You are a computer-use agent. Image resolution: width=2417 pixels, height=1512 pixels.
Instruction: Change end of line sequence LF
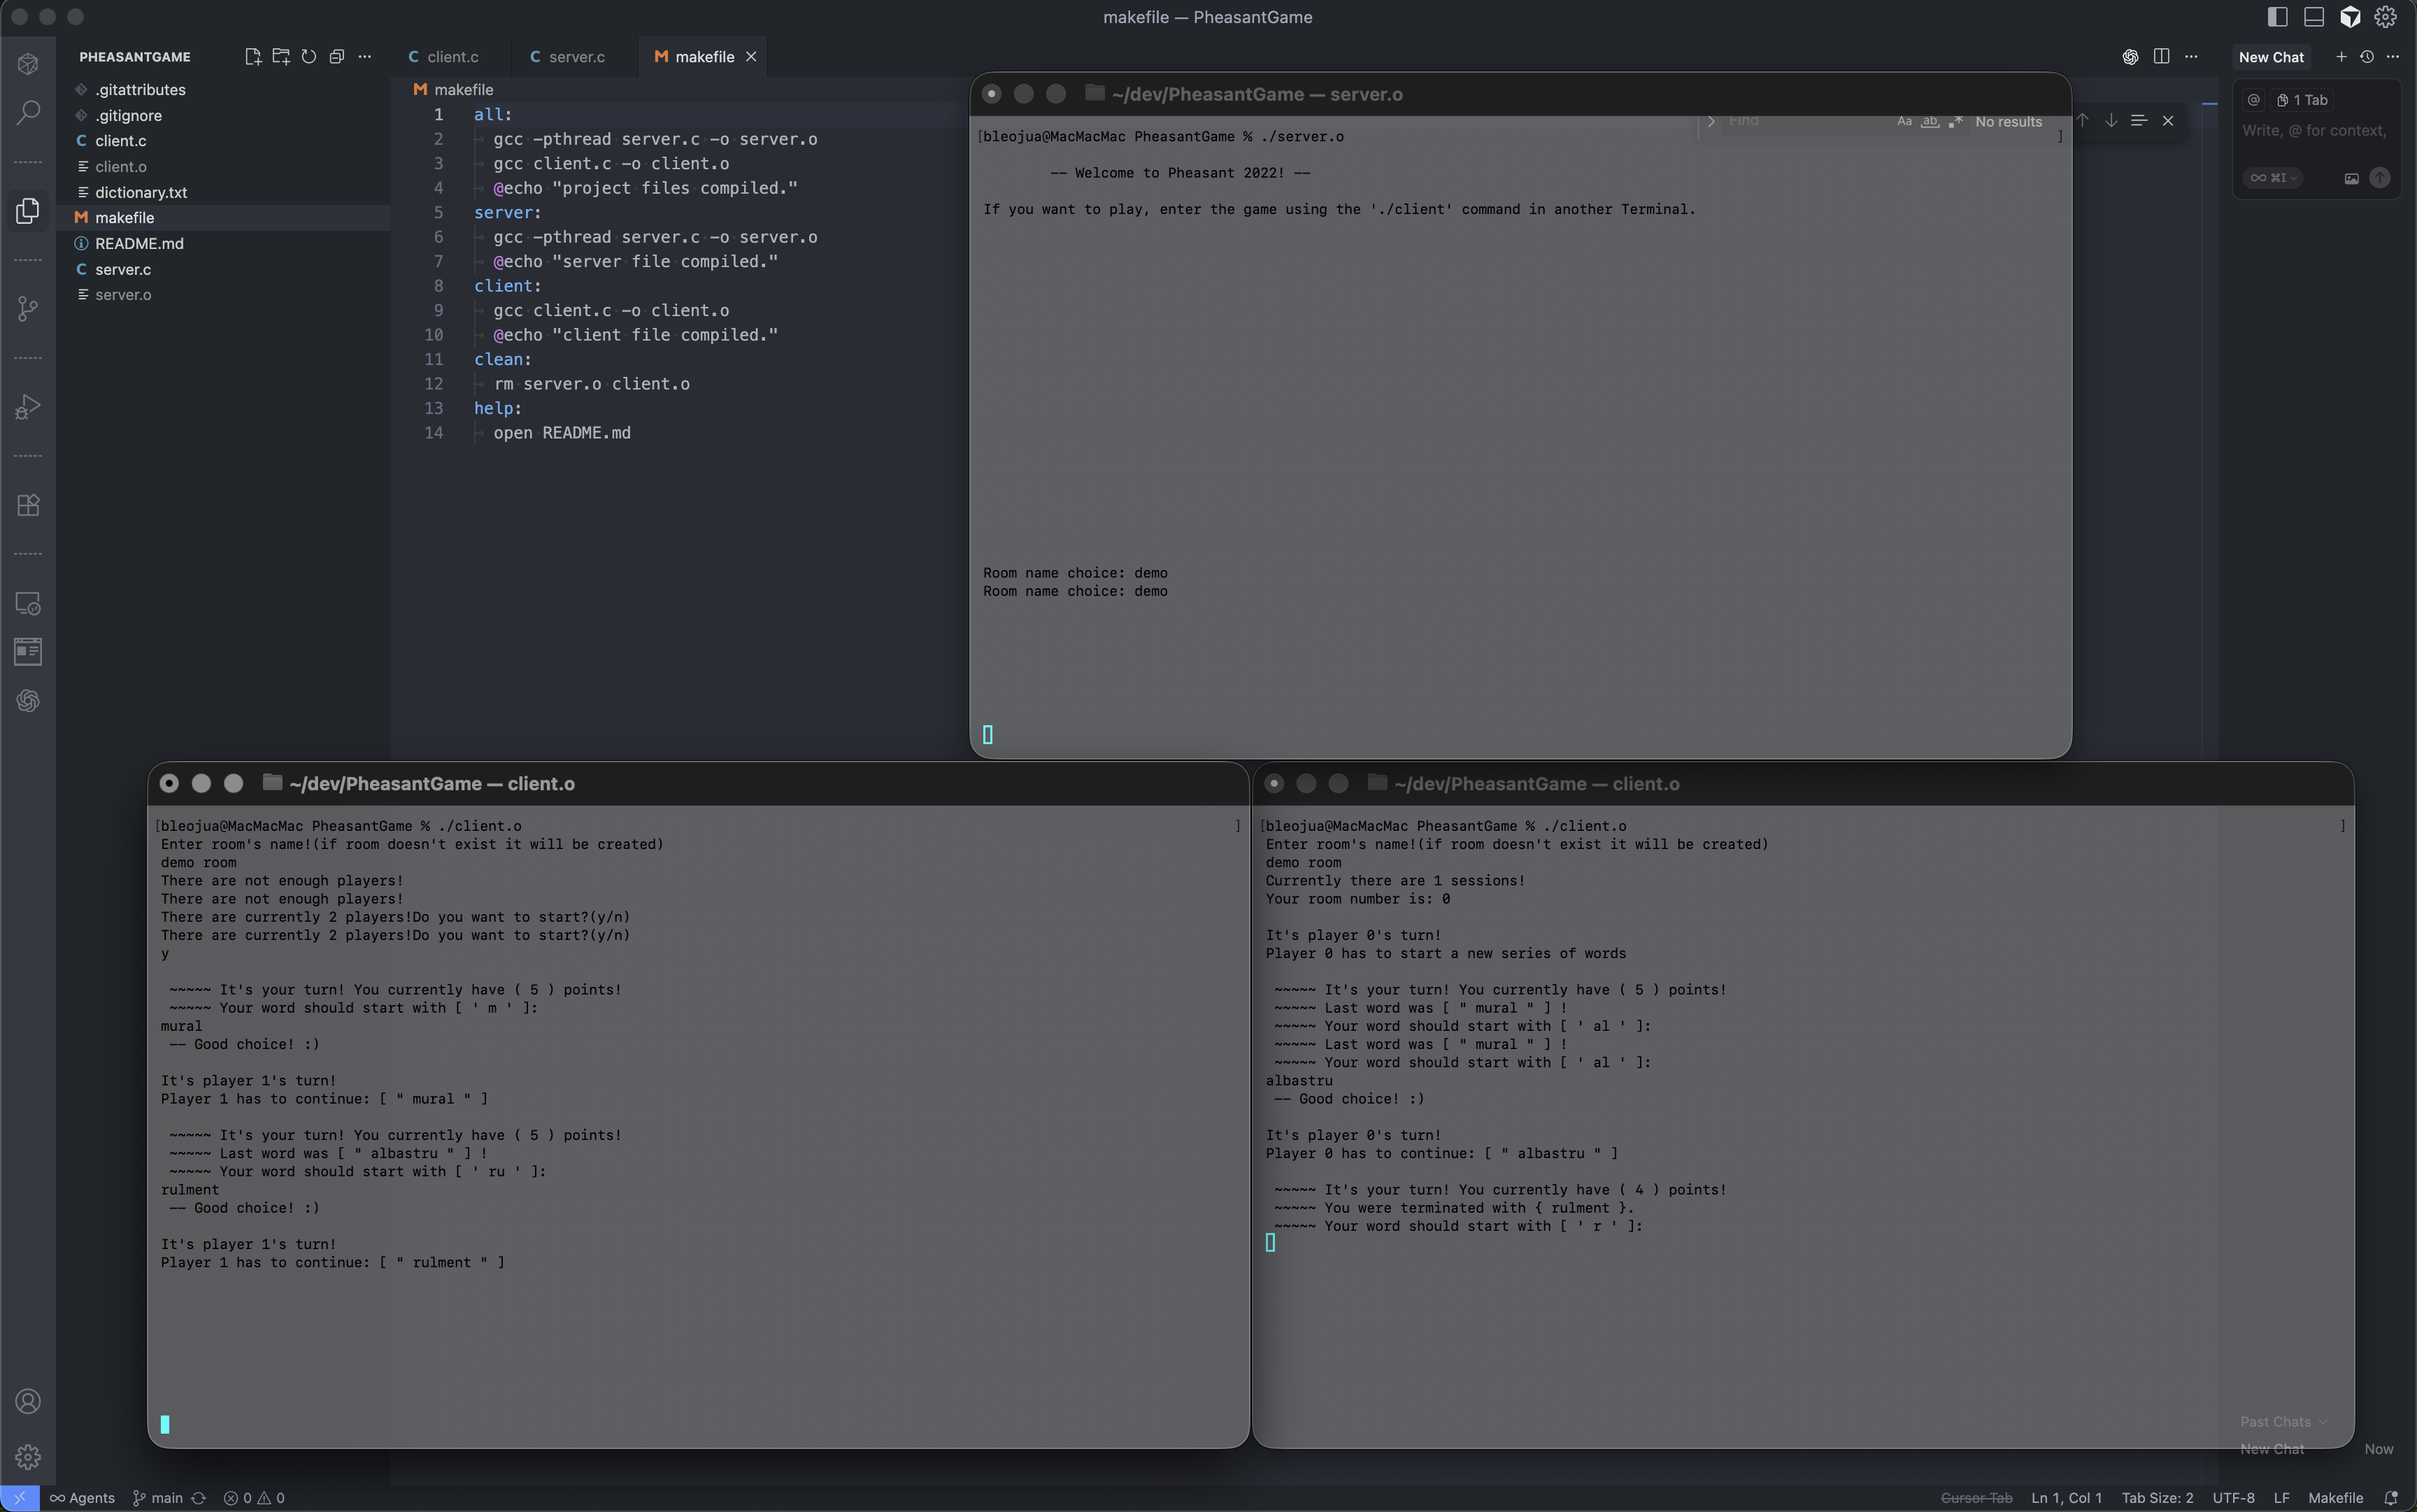click(2281, 1498)
